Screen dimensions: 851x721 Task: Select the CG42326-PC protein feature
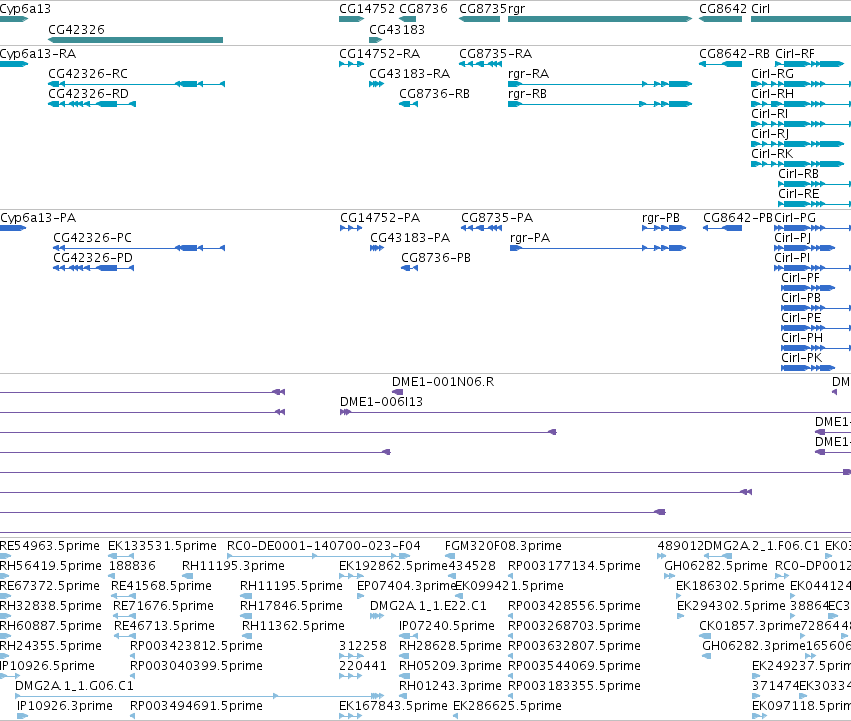click(x=139, y=248)
